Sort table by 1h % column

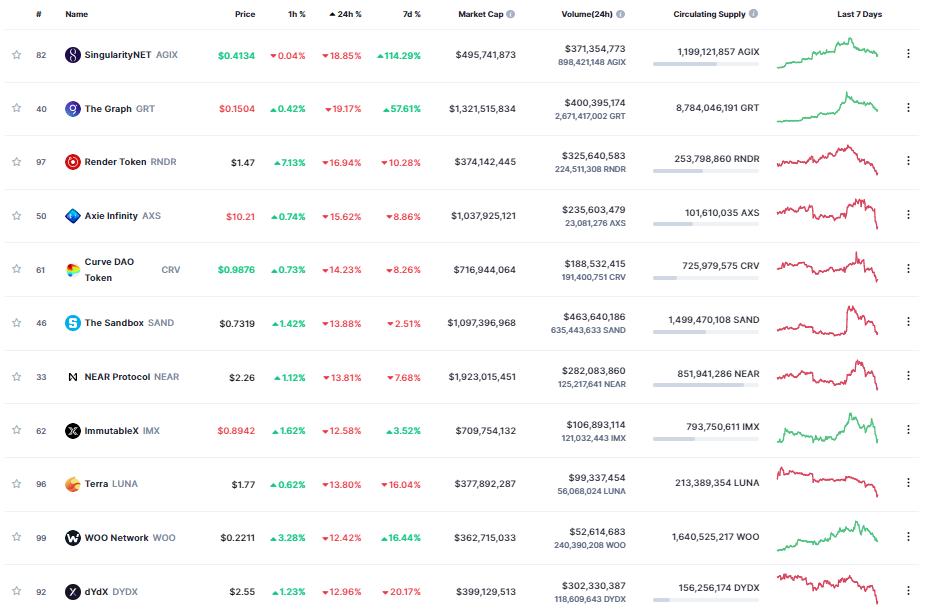[x=297, y=14]
